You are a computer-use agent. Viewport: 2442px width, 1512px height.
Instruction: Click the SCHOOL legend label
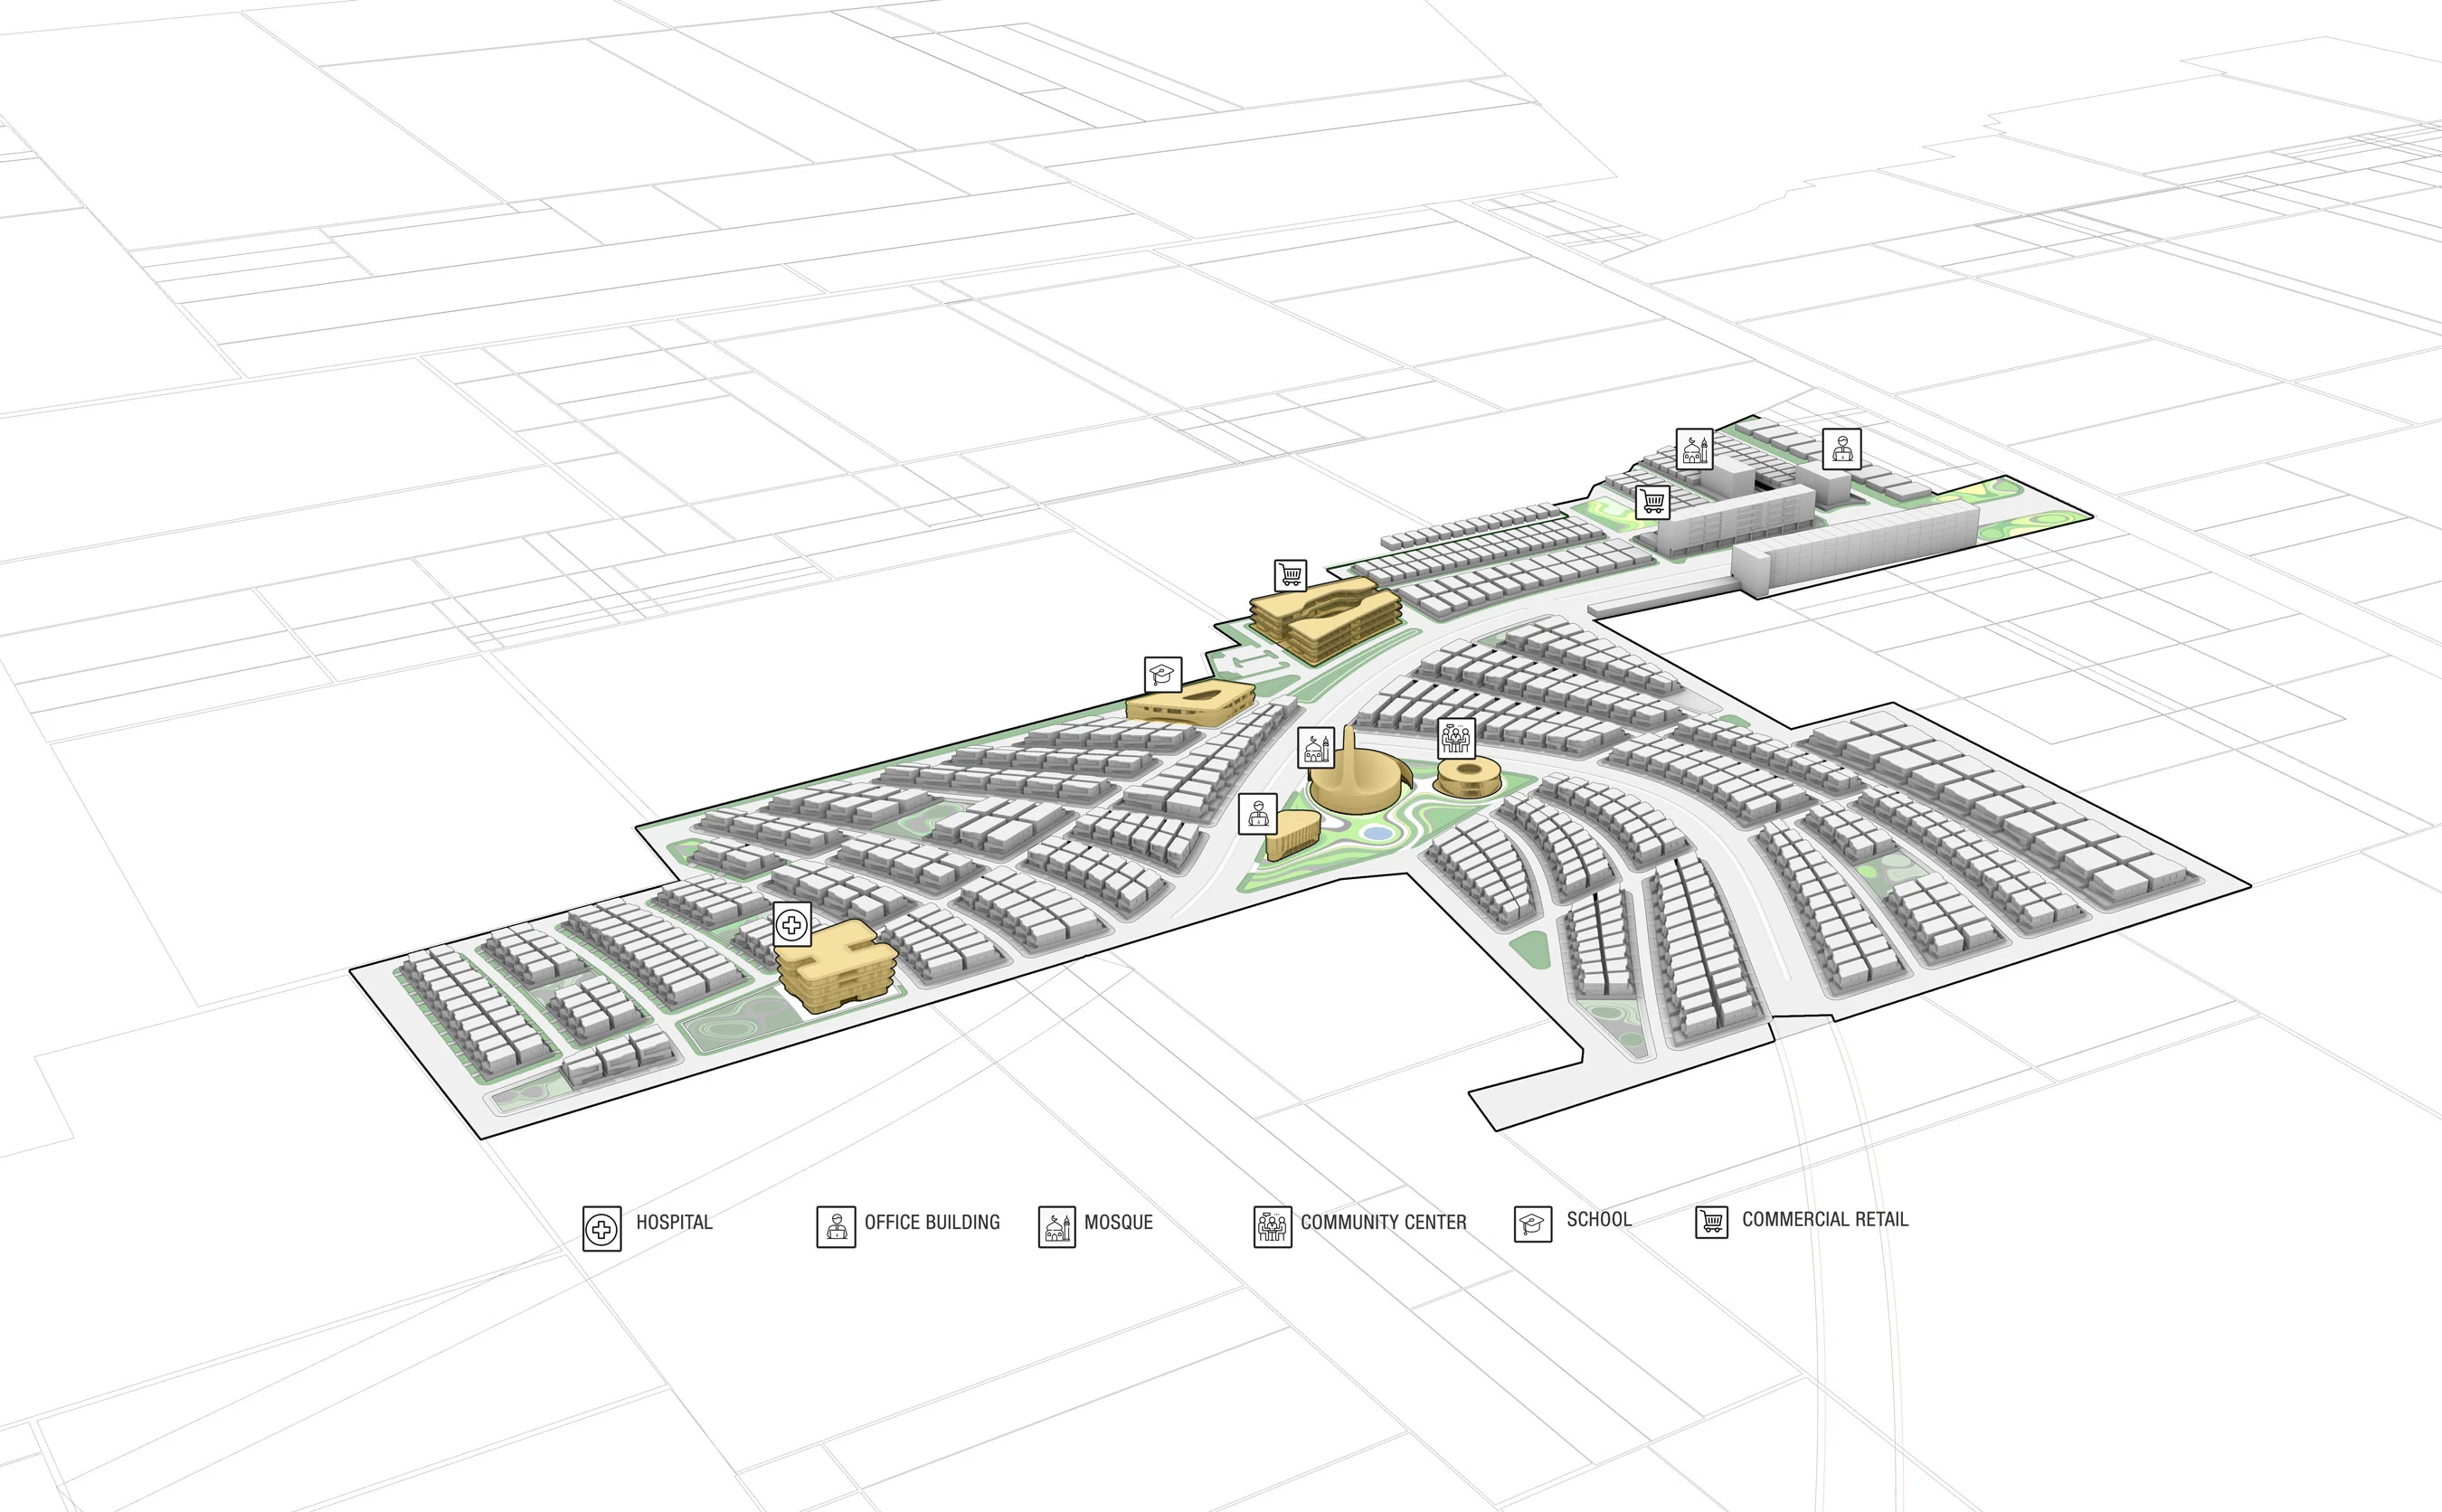click(1599, 1220)
